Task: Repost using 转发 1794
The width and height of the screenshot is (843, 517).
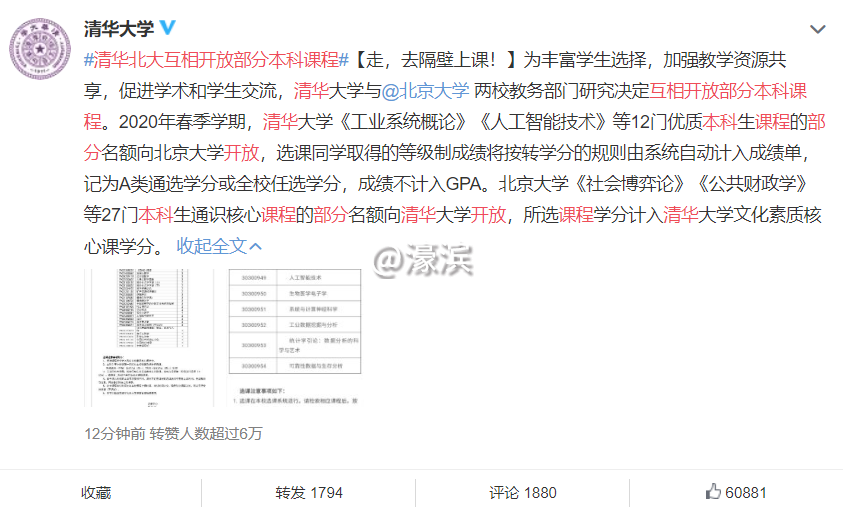Action: click(x=309, y=493)
